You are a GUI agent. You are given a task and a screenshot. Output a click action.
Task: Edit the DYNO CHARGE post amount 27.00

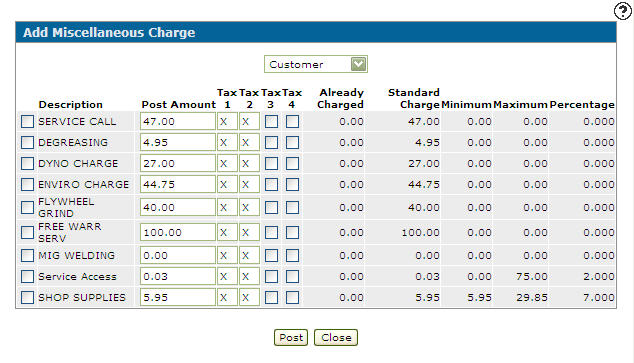coord(178,163)
